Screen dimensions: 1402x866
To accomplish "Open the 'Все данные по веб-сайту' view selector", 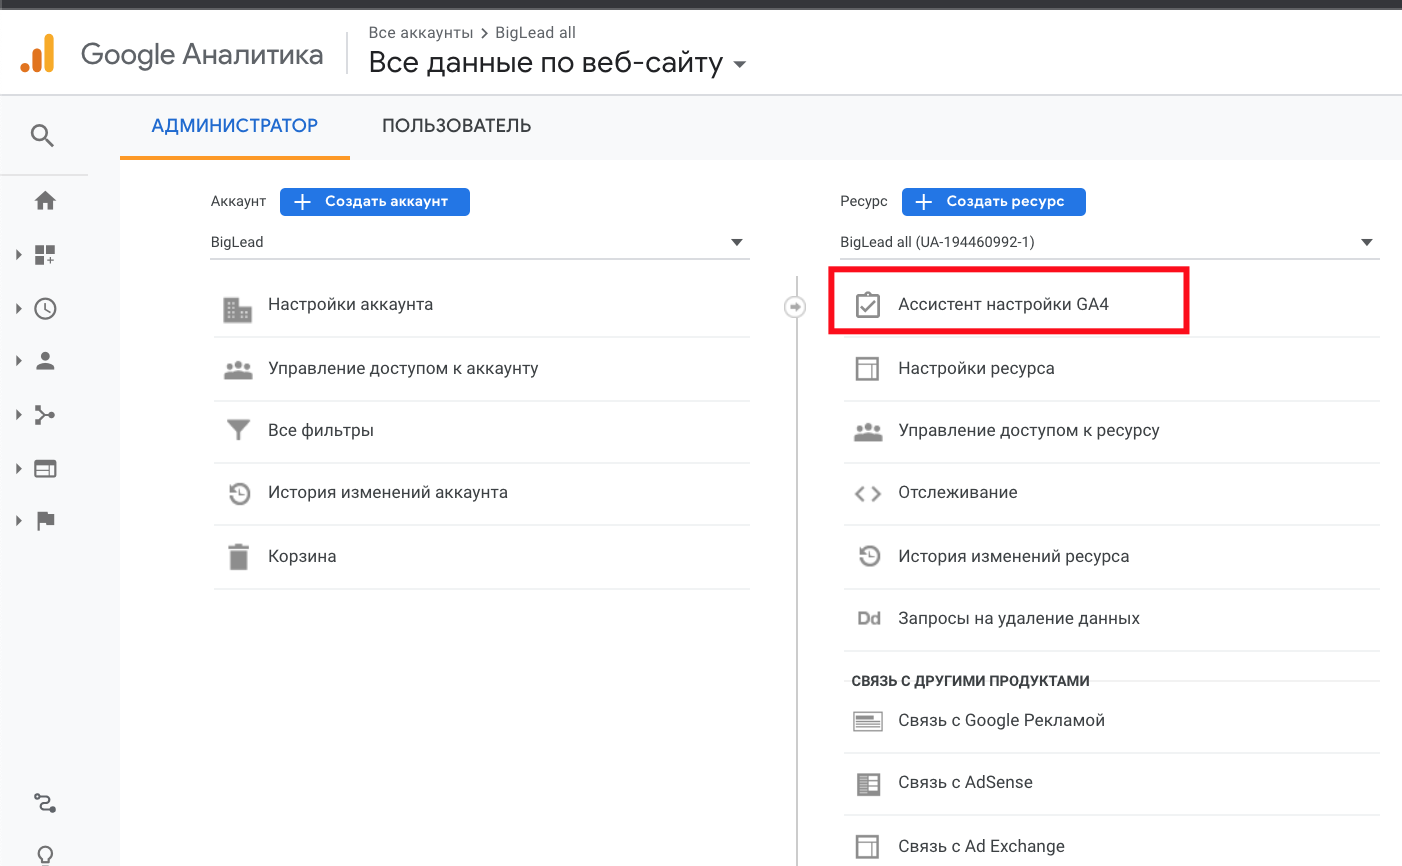I will tap(557, 63).
